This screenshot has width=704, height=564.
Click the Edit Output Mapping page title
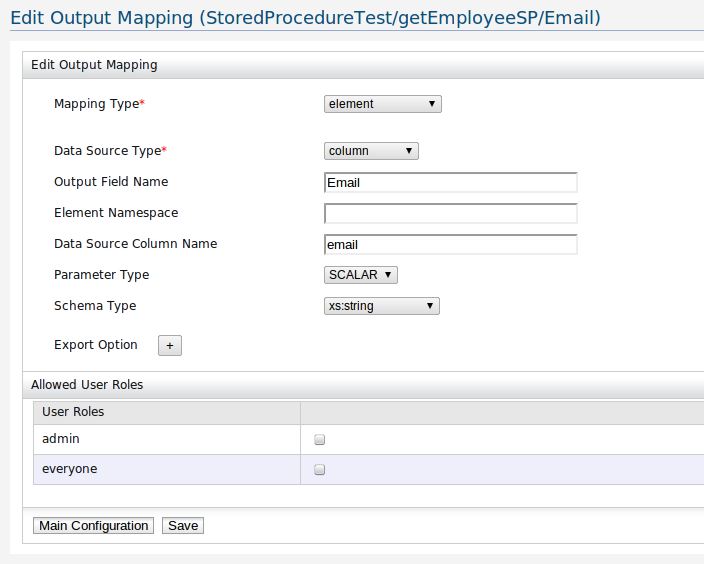pyautogui.click(x=305, y=18)
